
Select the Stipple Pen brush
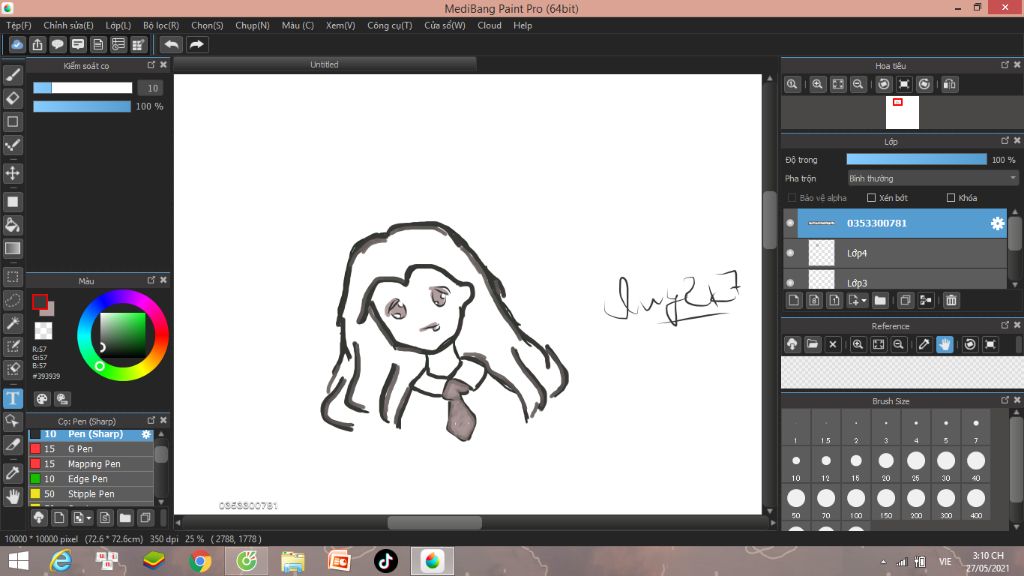tap(91, 494)
